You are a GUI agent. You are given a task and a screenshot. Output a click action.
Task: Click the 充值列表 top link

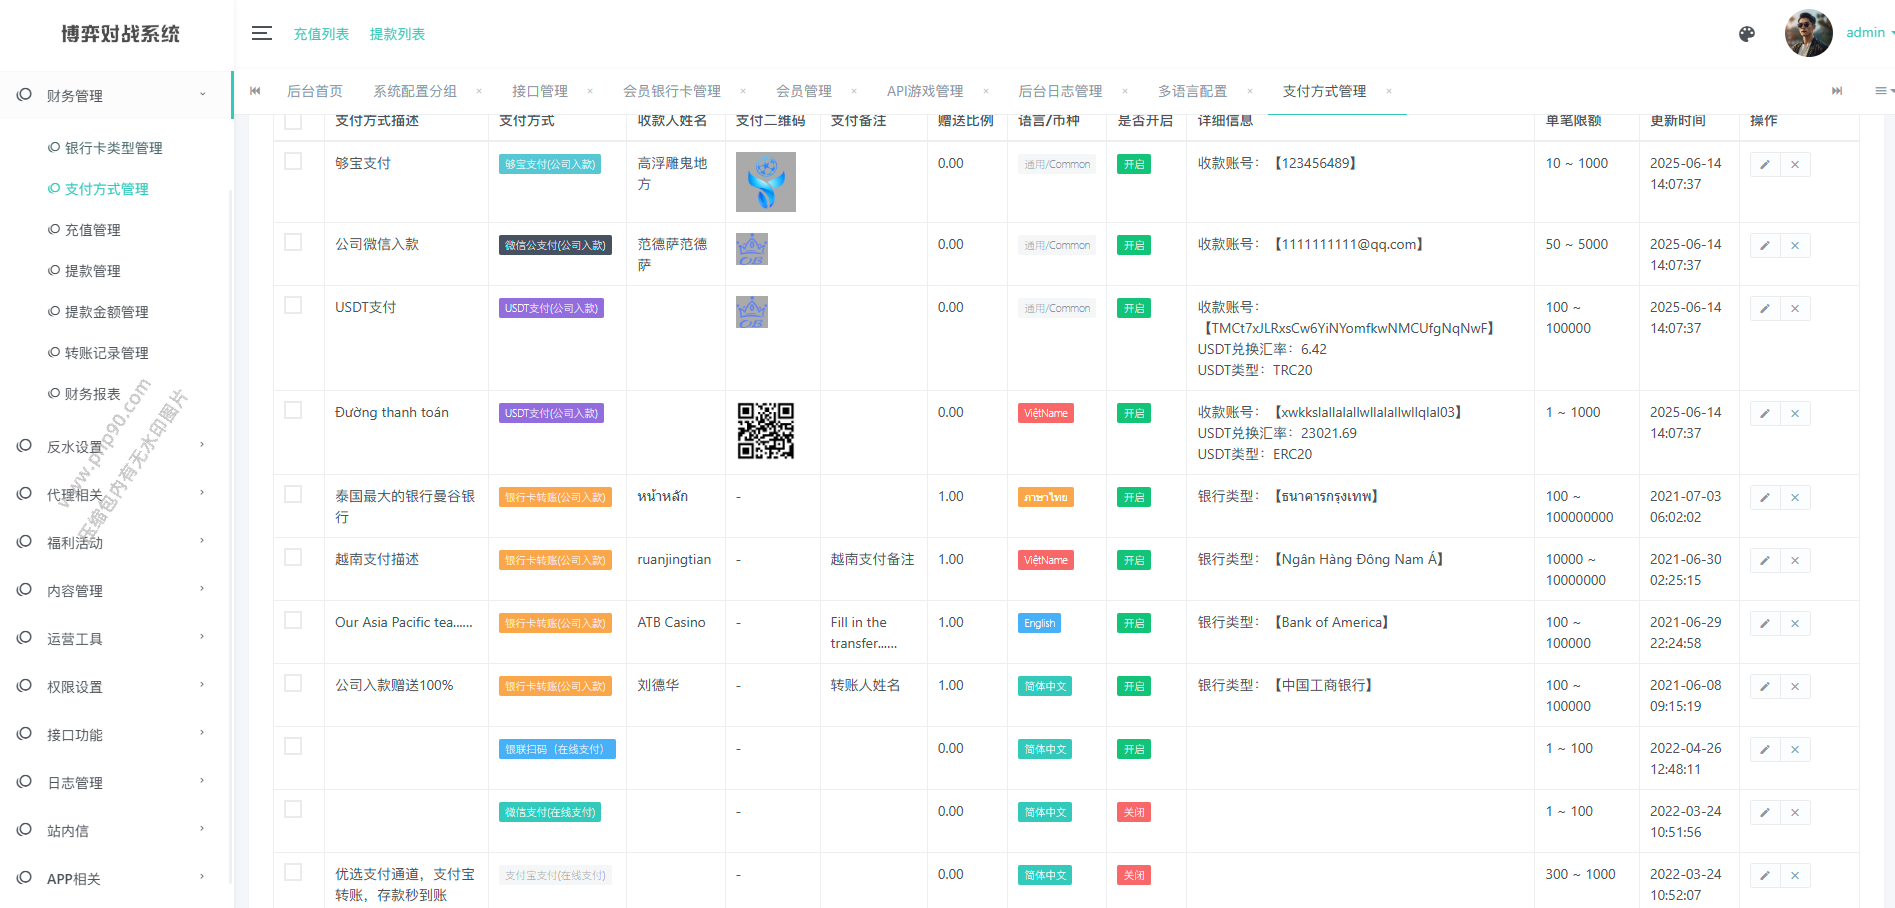click(321, 34)
